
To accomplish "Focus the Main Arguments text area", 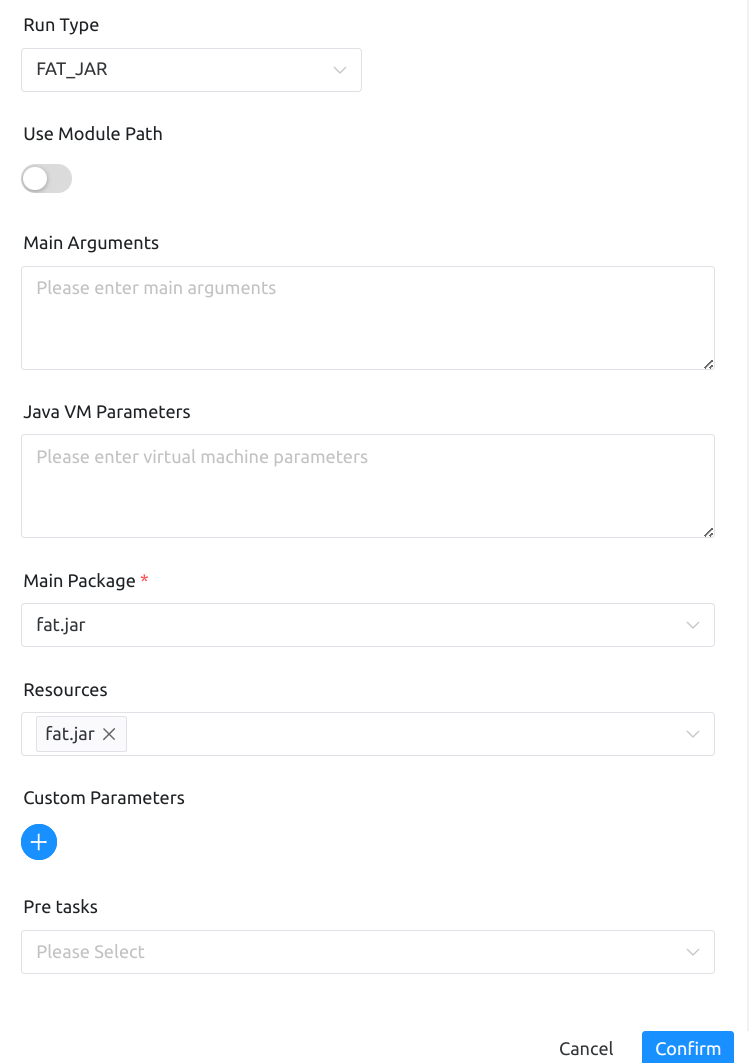I will [x=367, y=318].
